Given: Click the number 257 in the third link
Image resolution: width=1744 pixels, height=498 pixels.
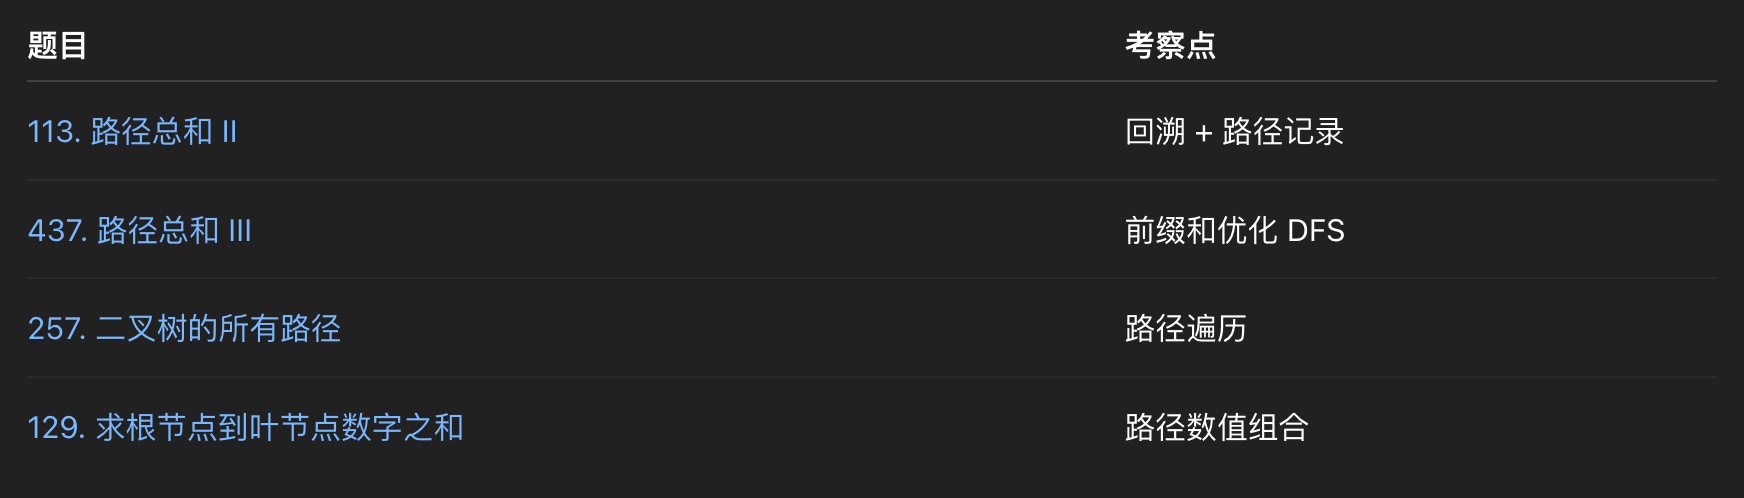Looking at the screenshot, I should pos(56,328).
